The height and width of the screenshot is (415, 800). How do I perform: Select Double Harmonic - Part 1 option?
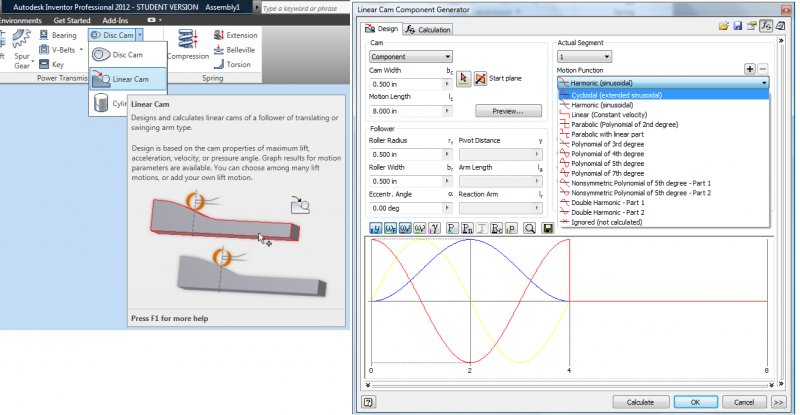663,203
